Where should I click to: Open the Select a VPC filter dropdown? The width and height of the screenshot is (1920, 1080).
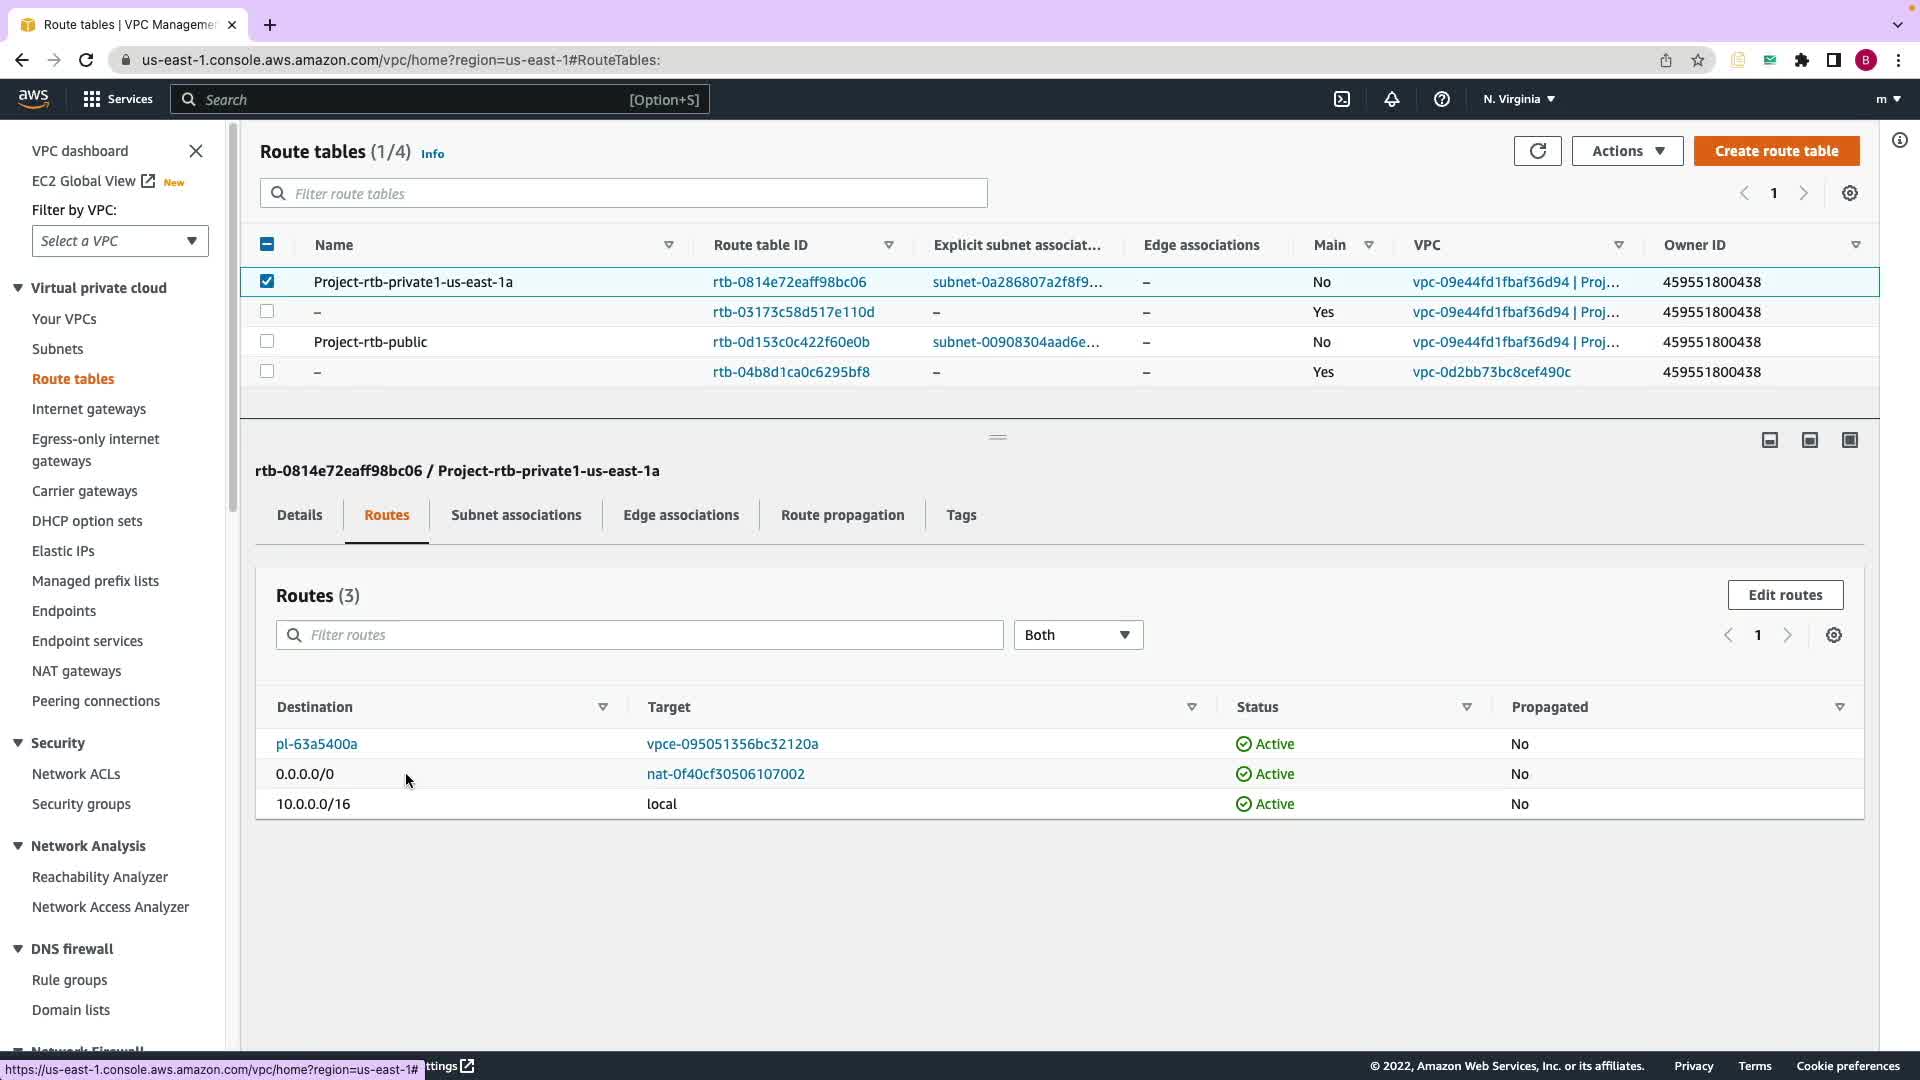(x=120, y=241)
